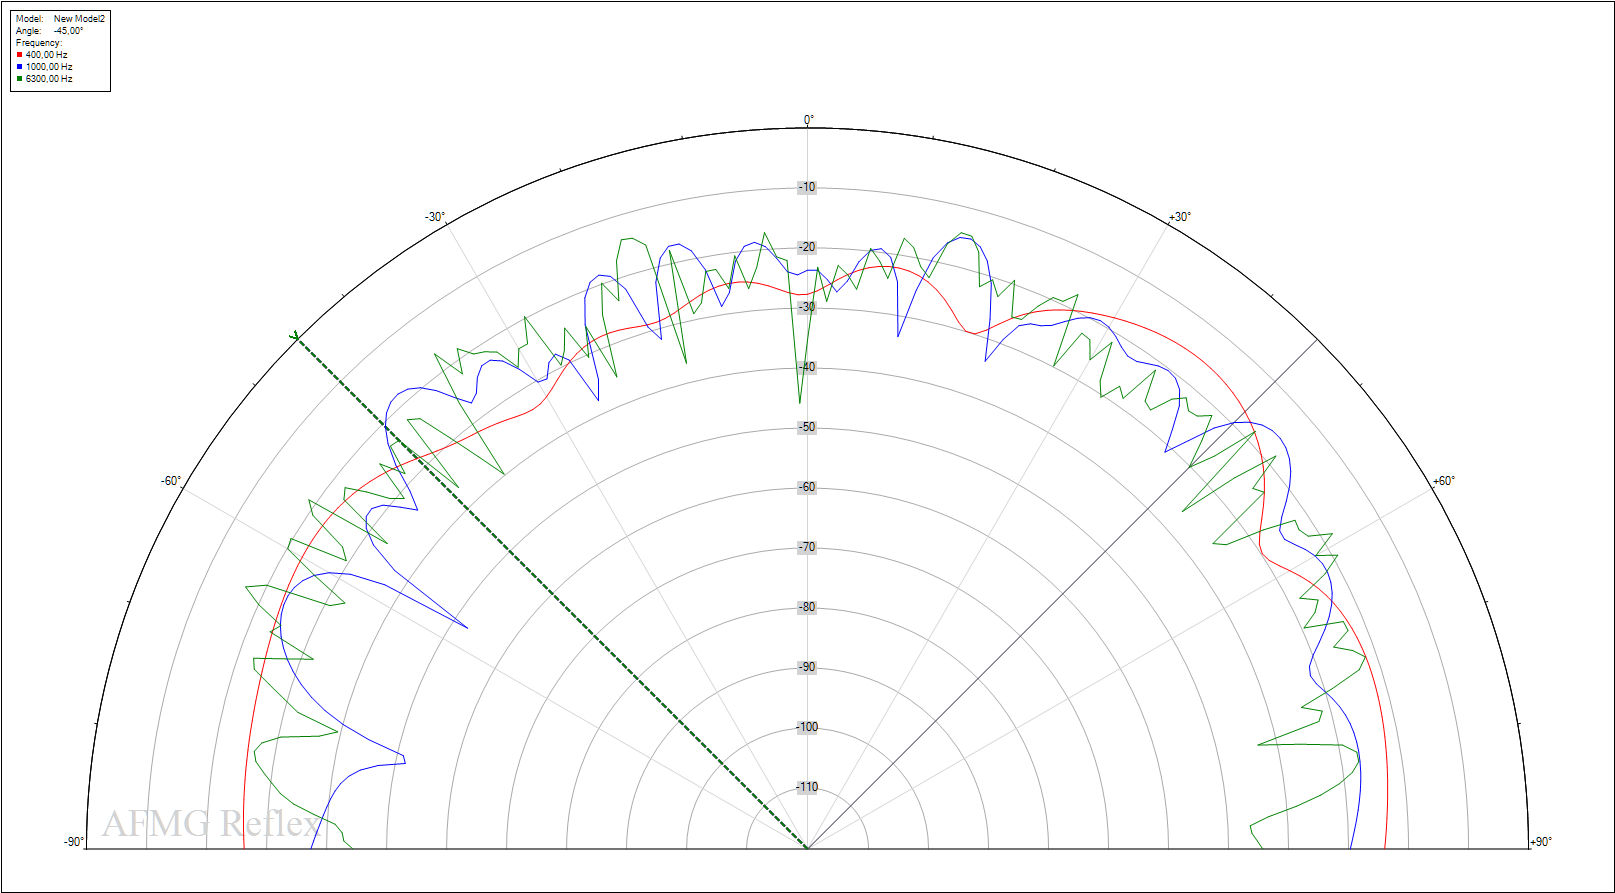Click the -80 dB ring label
This screenshot has height=893, width=1615.
[x=807, y=607]
